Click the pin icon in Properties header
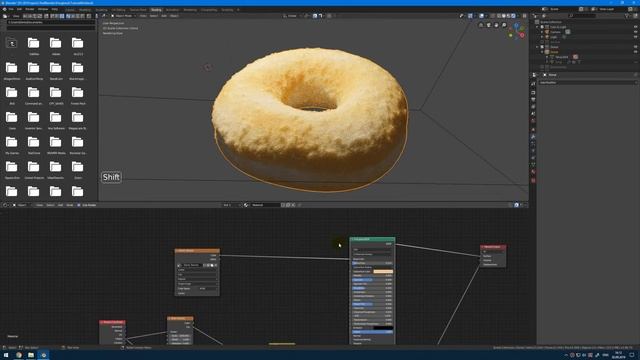The image size is (640, 360). point(636,75)
